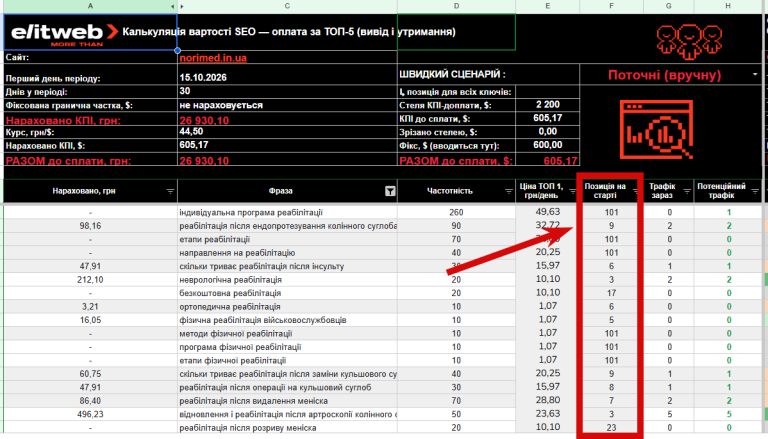Select starting position 17
Image resolution: width=768 pixels, height=439 pixels.
(x=611, y=293)
